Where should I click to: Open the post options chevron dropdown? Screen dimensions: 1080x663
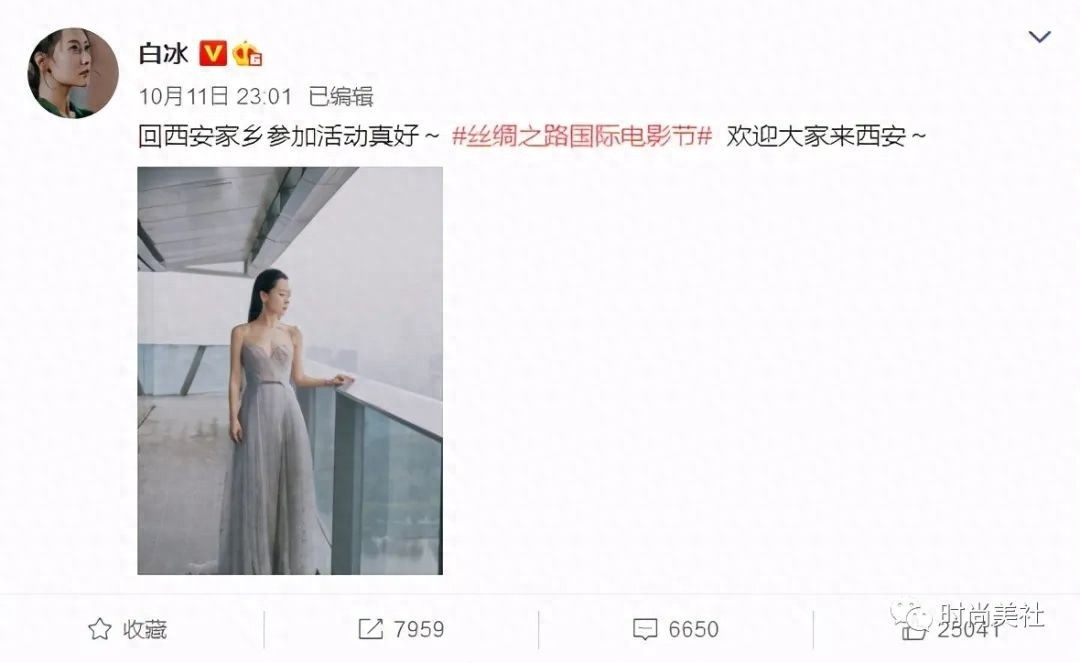[x=1039, y=36]
